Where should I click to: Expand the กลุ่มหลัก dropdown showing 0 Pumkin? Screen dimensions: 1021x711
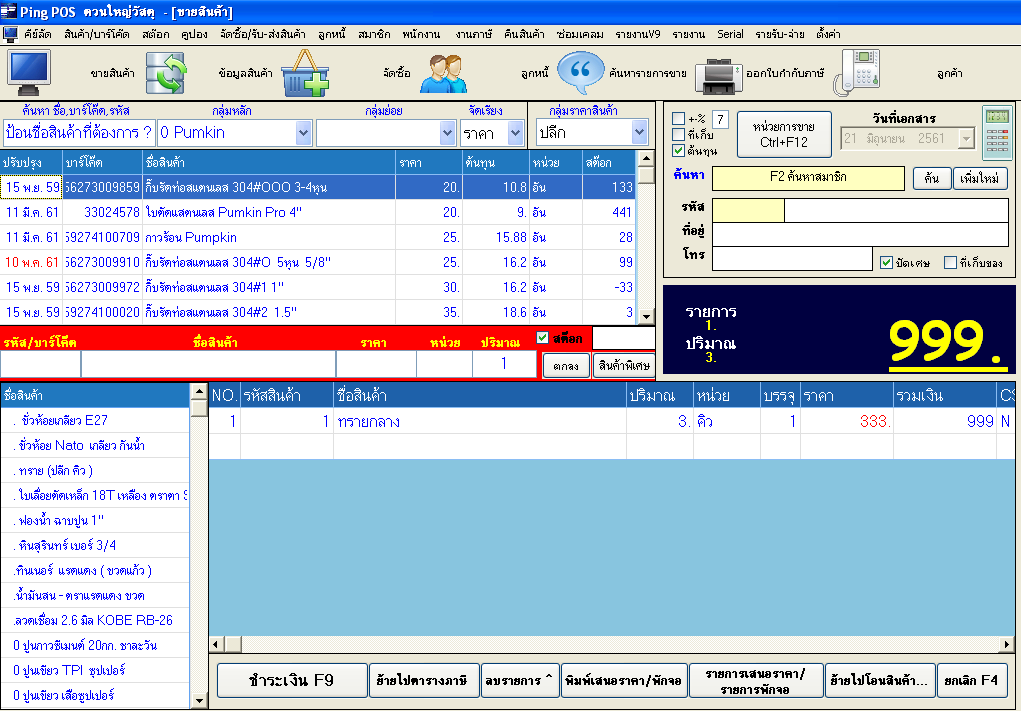(304, 132)
